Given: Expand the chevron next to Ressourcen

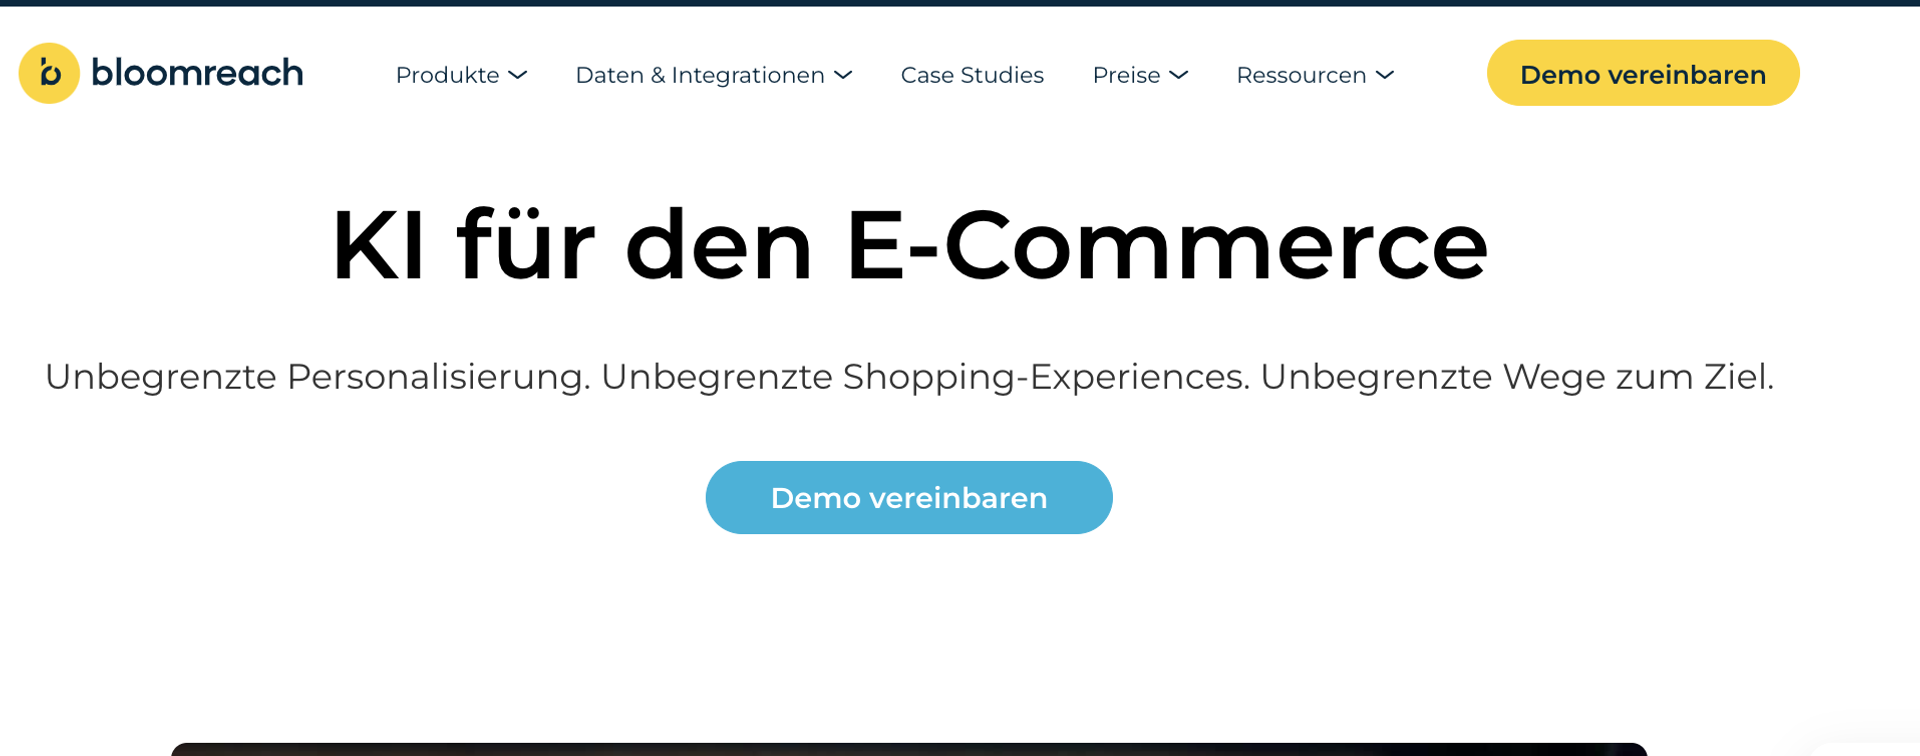Looking at the screenshot, I should tap(1385, 75).
